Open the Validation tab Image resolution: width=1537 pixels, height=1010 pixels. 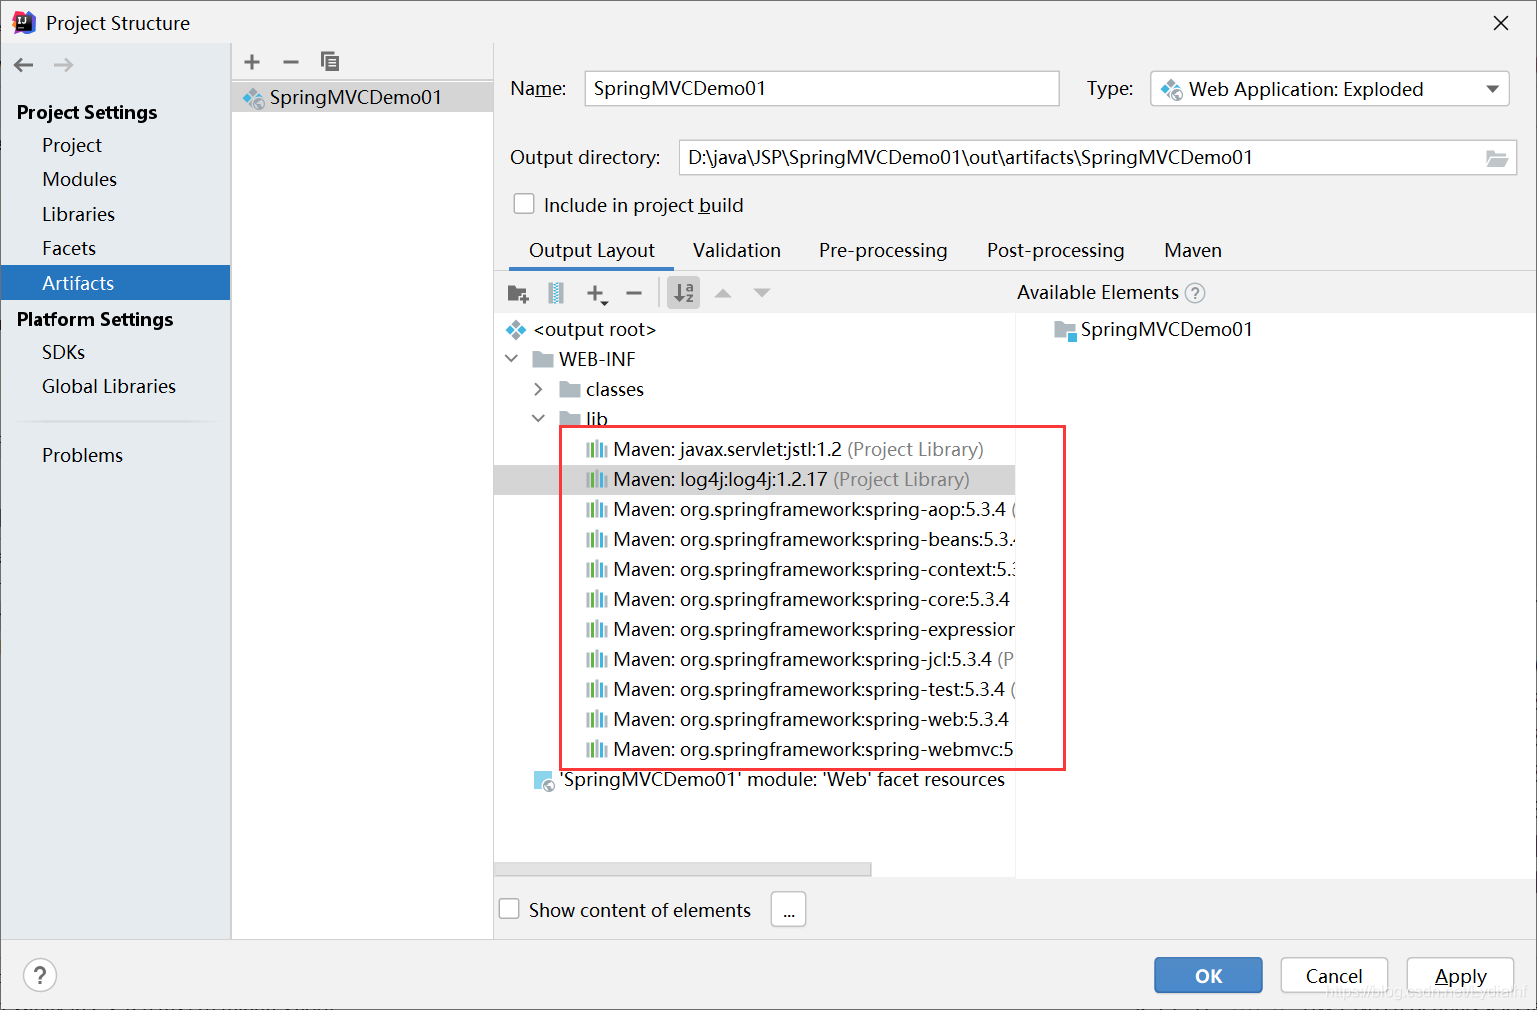click(737, 250)
